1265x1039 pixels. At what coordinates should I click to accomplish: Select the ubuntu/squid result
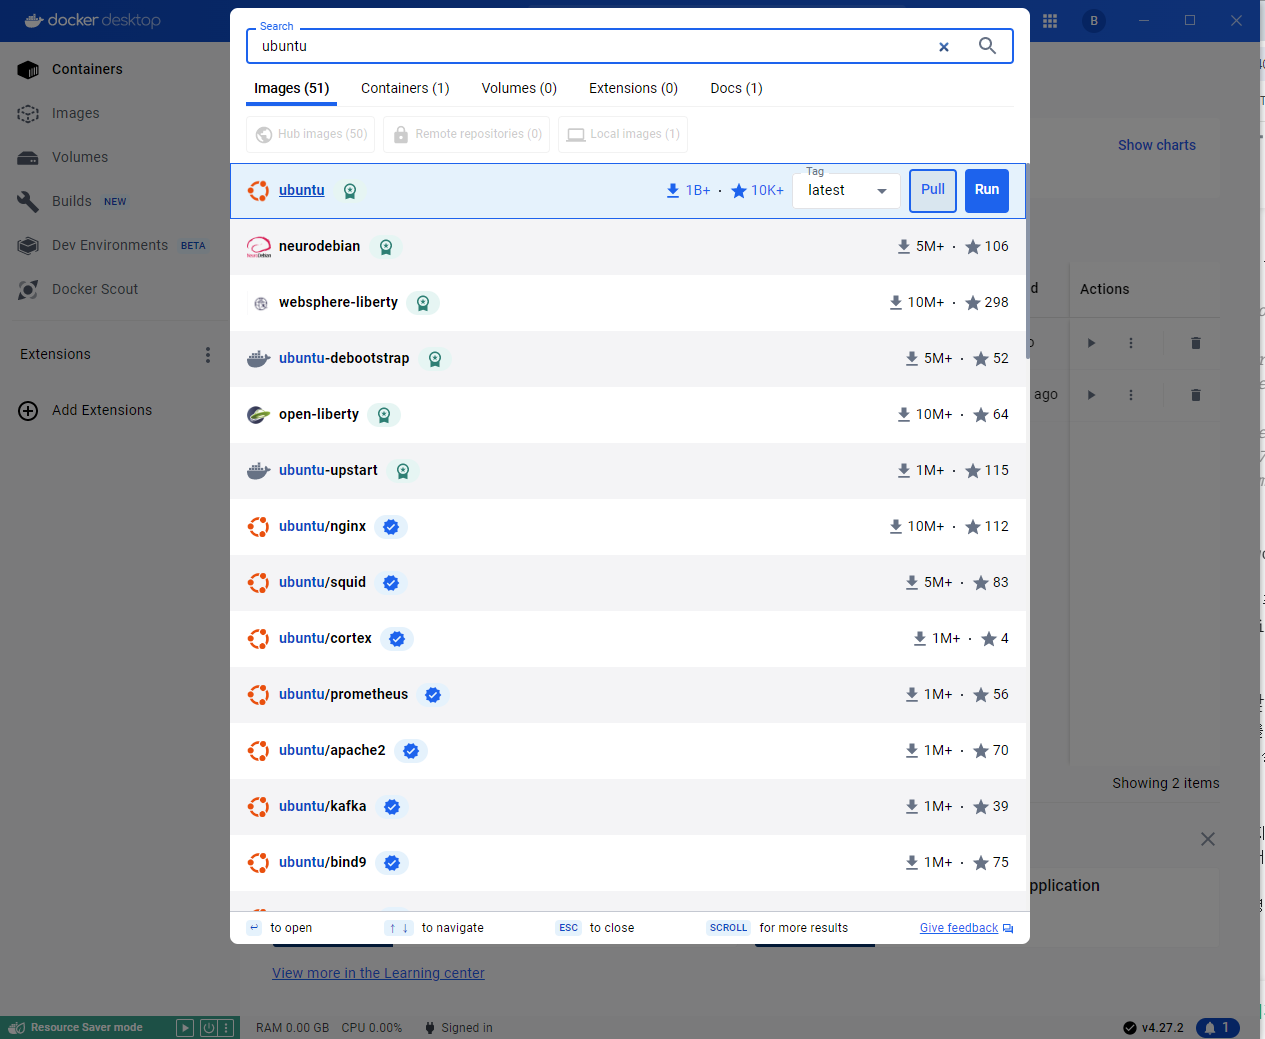tap(630, 583)
